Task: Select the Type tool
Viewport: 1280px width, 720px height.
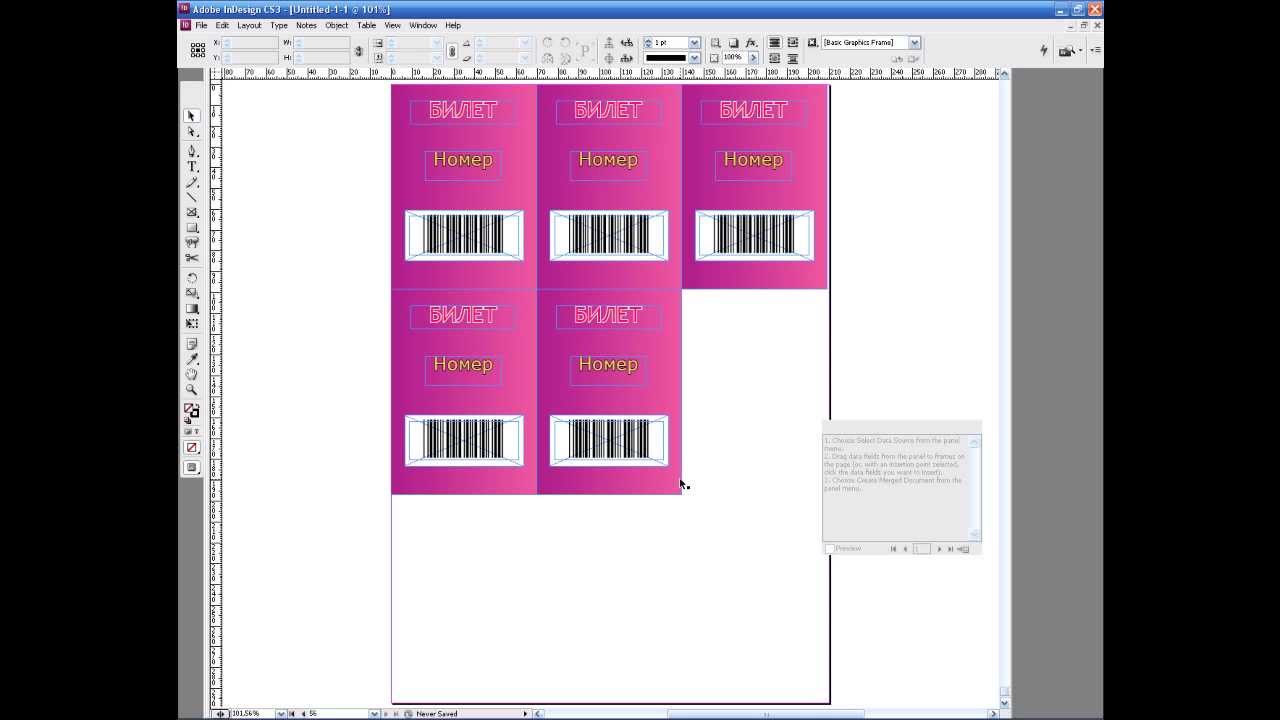Action: pyautogui.click(x=191, y=166)
